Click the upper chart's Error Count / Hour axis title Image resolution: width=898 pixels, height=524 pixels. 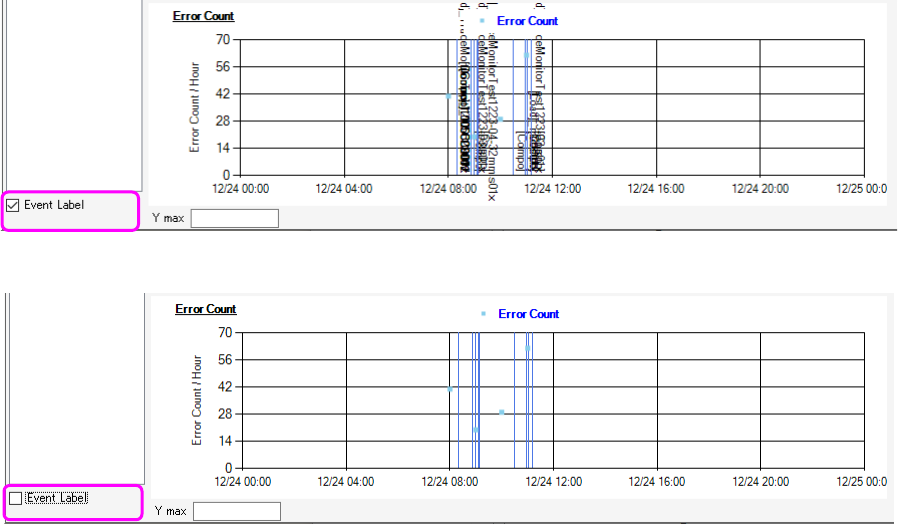194,107
